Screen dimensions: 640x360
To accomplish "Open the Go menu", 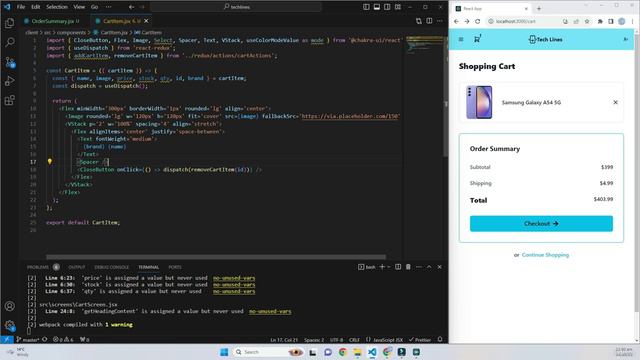I will click(x=94, y=7).
